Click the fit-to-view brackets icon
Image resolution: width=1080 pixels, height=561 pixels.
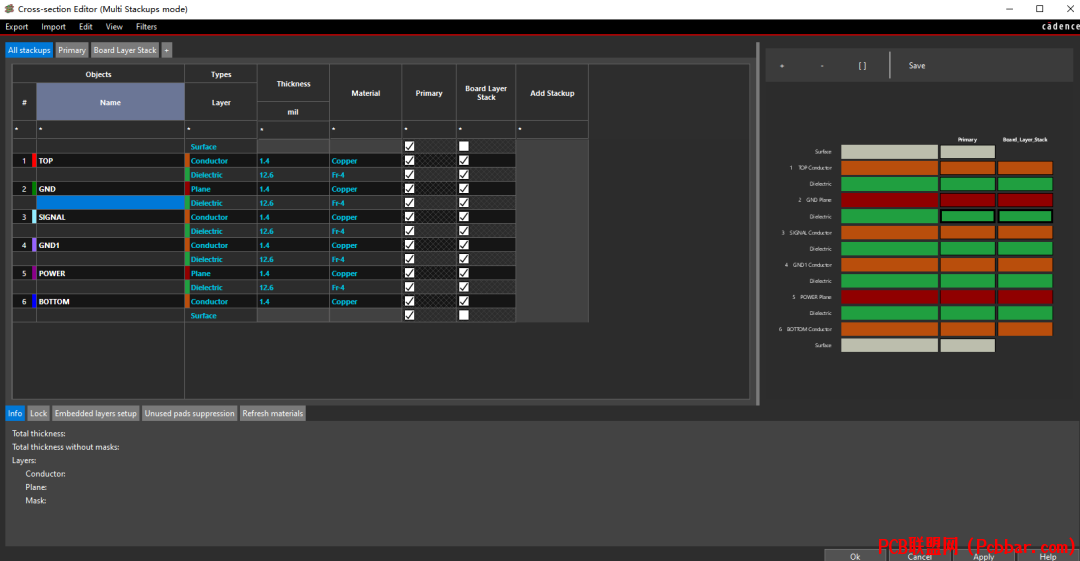[x=862, y=66]
